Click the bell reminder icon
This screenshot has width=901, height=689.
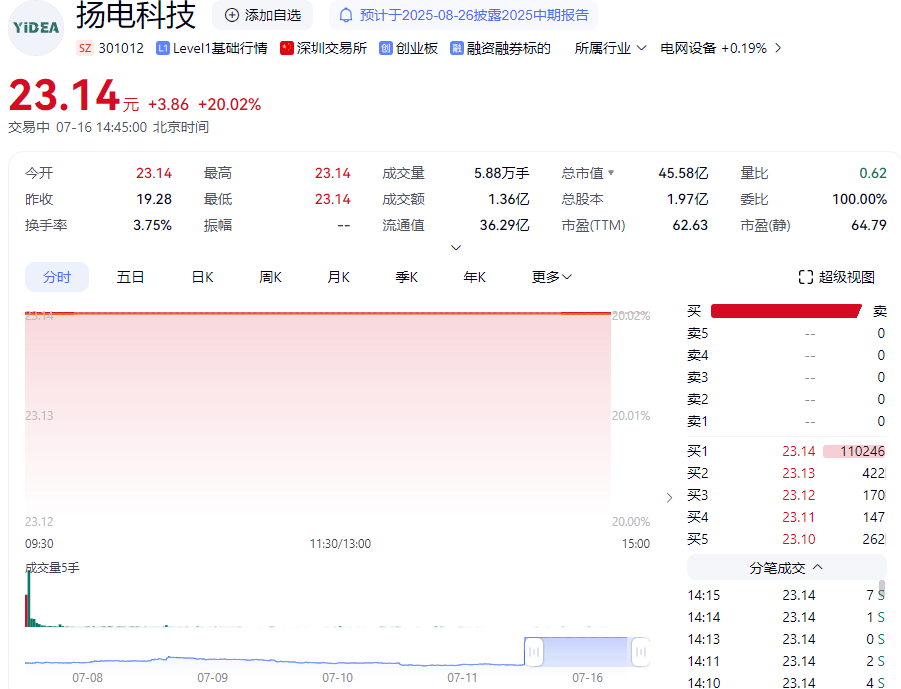(346, 16)
